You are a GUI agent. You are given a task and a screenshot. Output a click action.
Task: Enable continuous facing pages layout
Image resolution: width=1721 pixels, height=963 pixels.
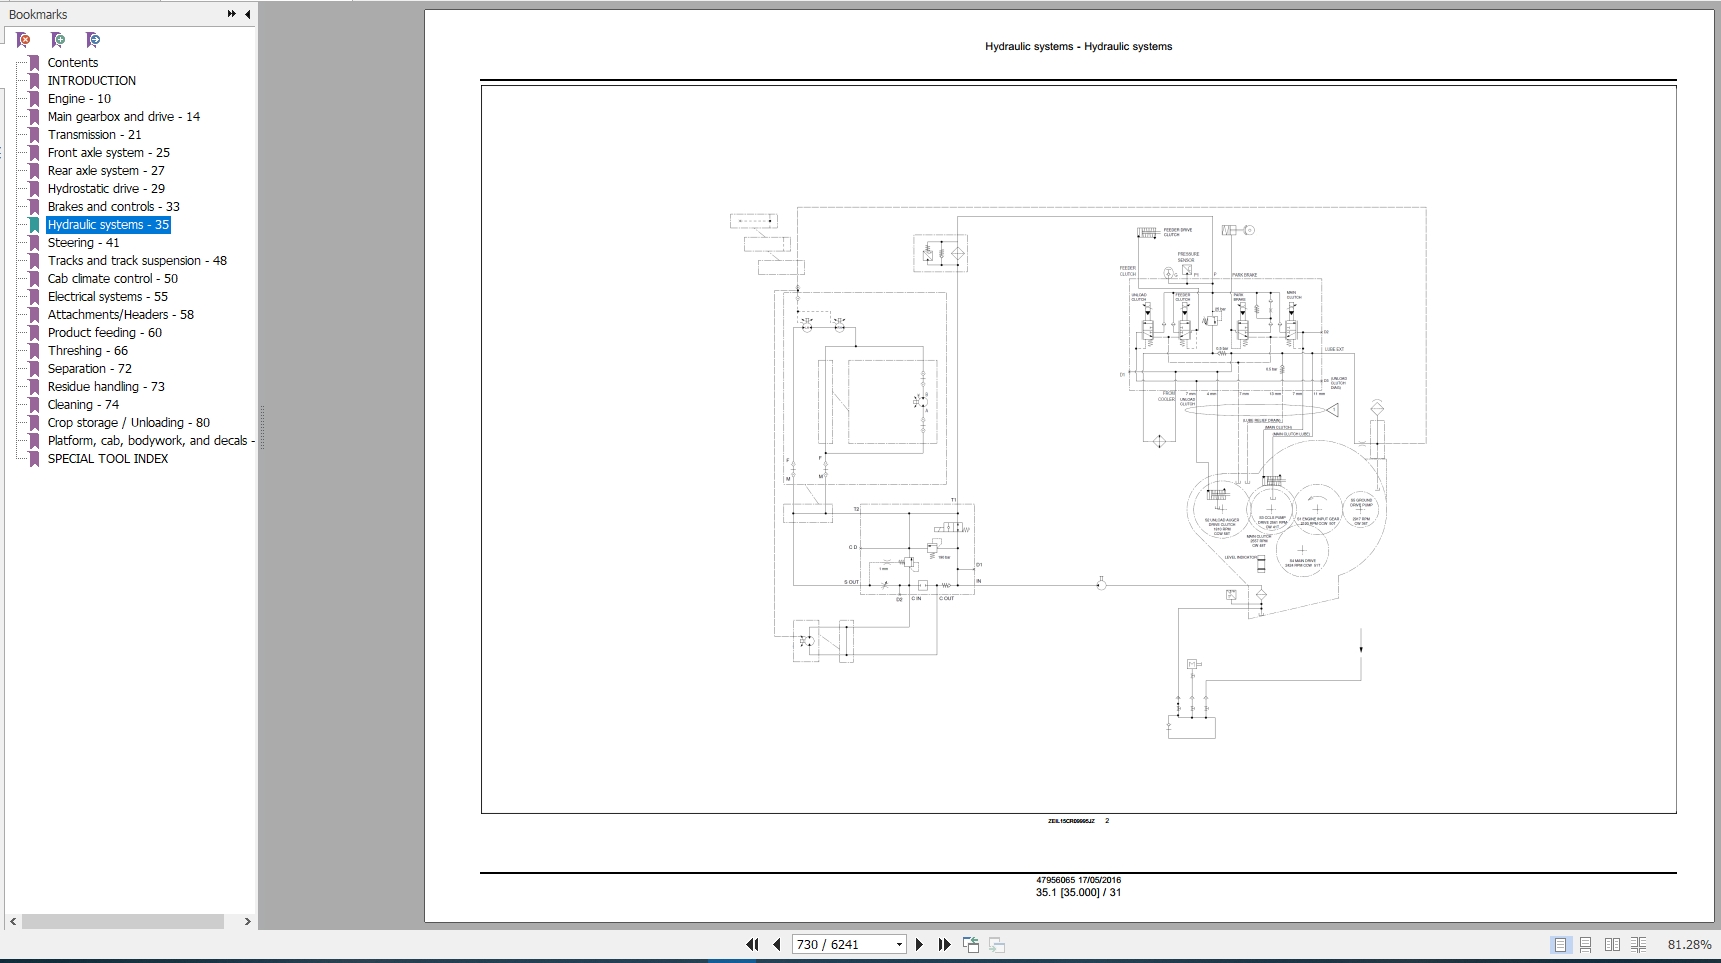click(1638, 944)
